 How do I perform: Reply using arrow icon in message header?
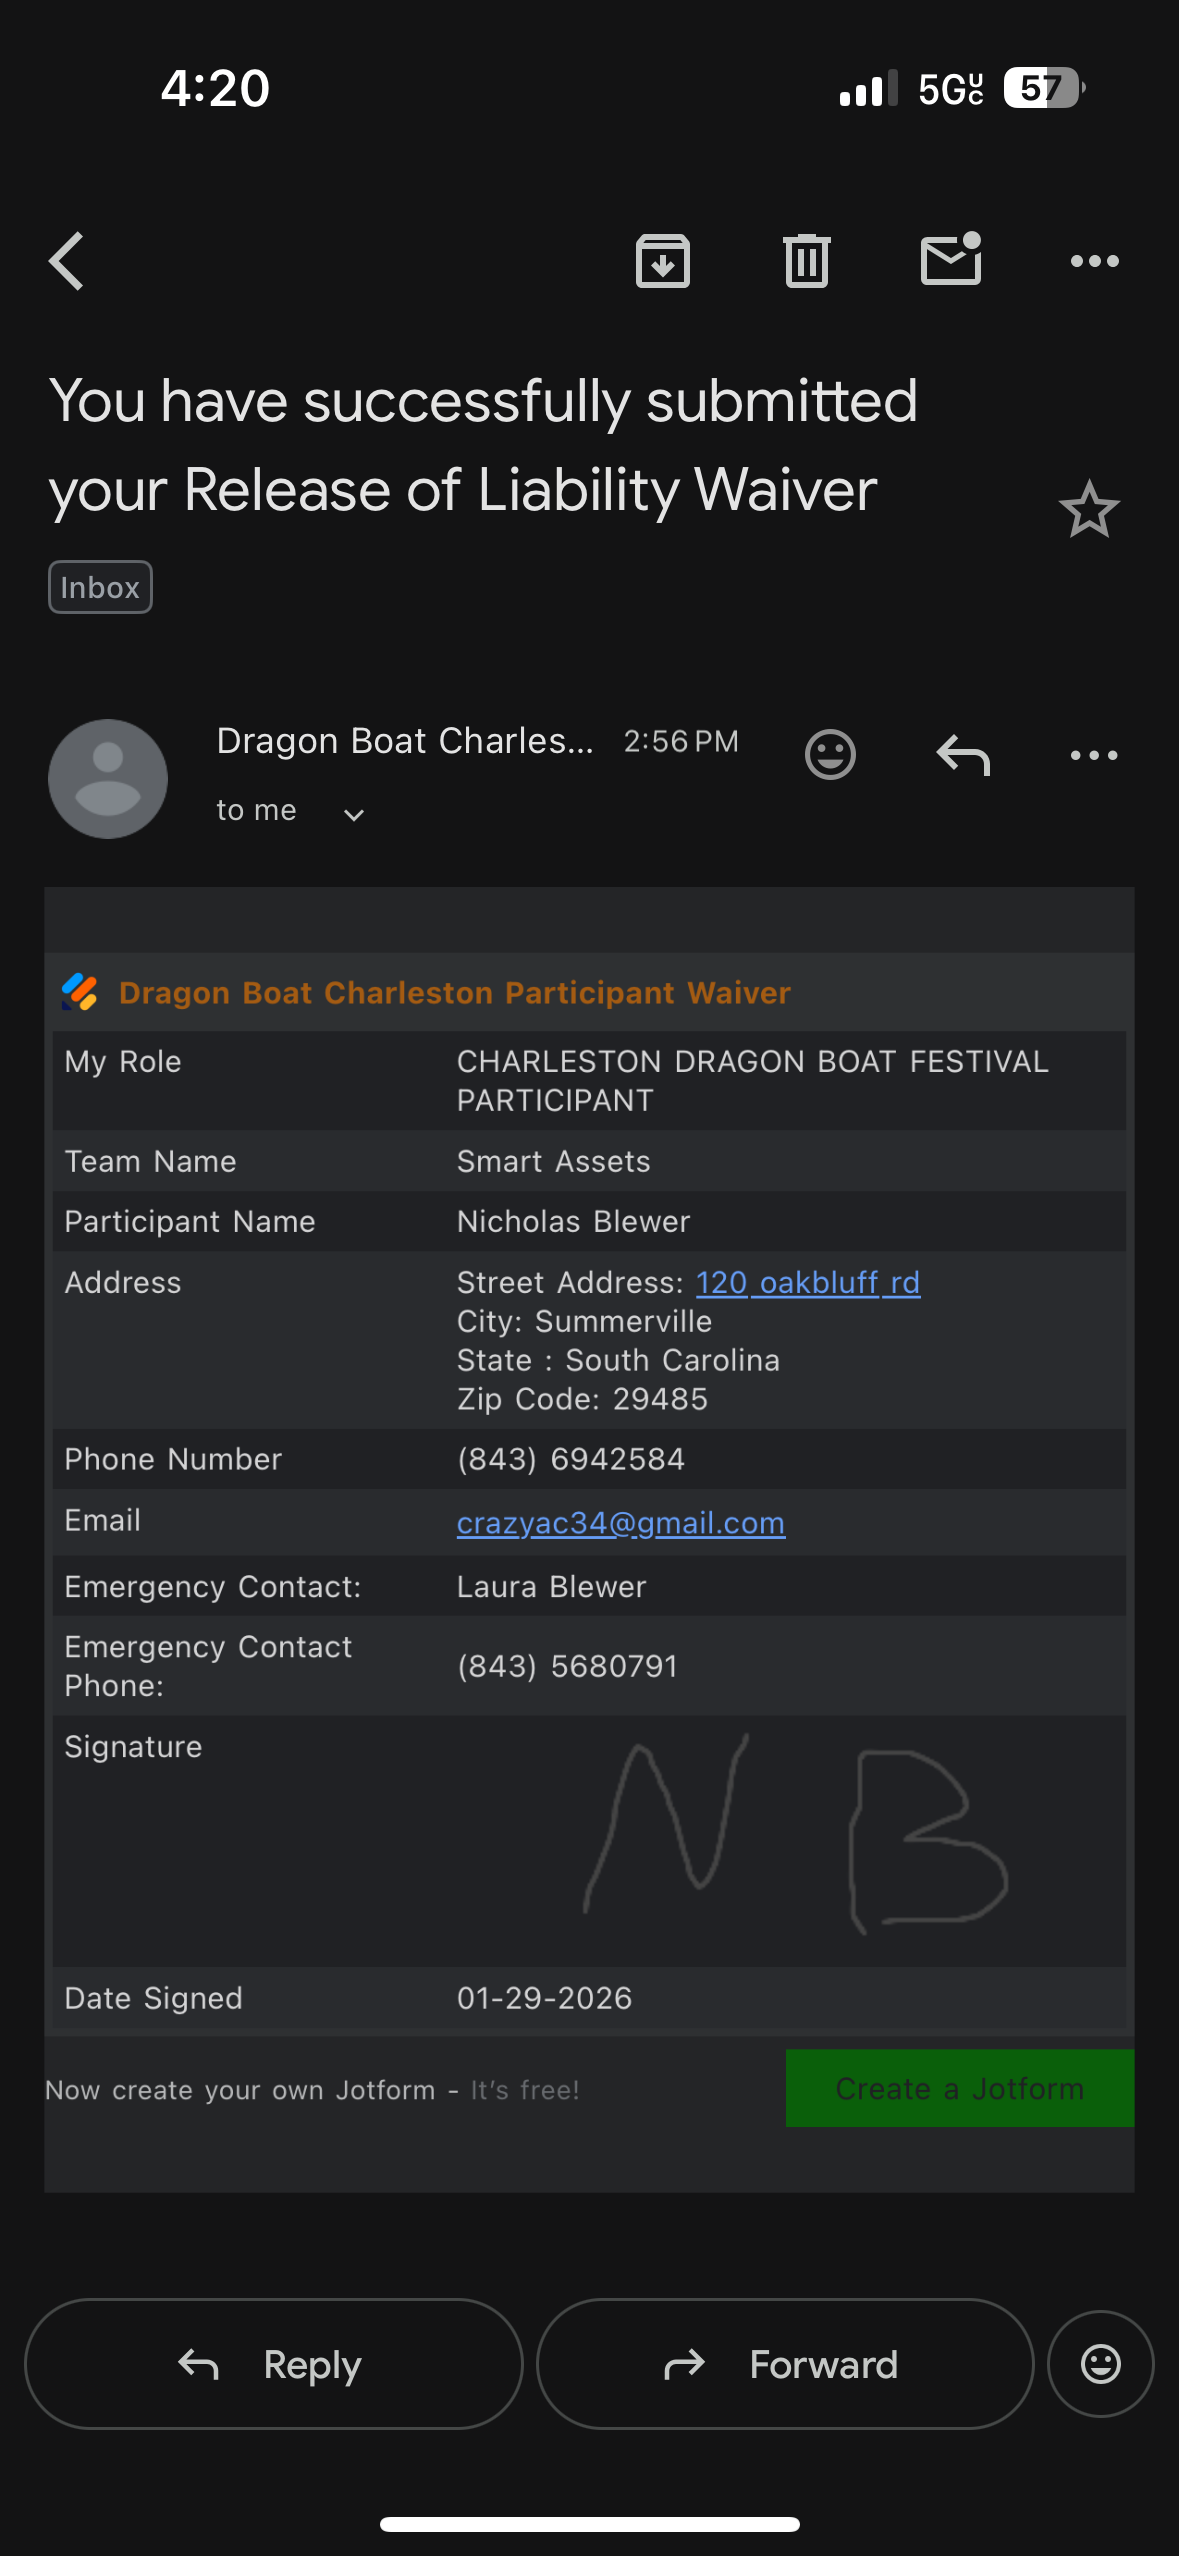pos(963,755)
